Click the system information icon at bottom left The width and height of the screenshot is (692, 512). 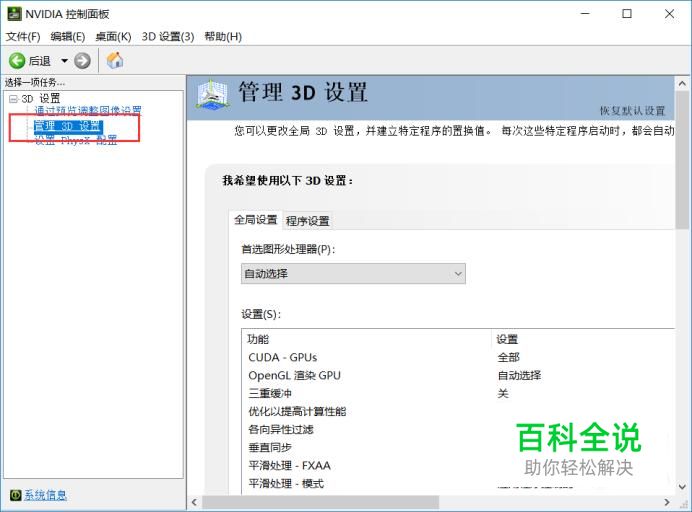coord(15,495)
